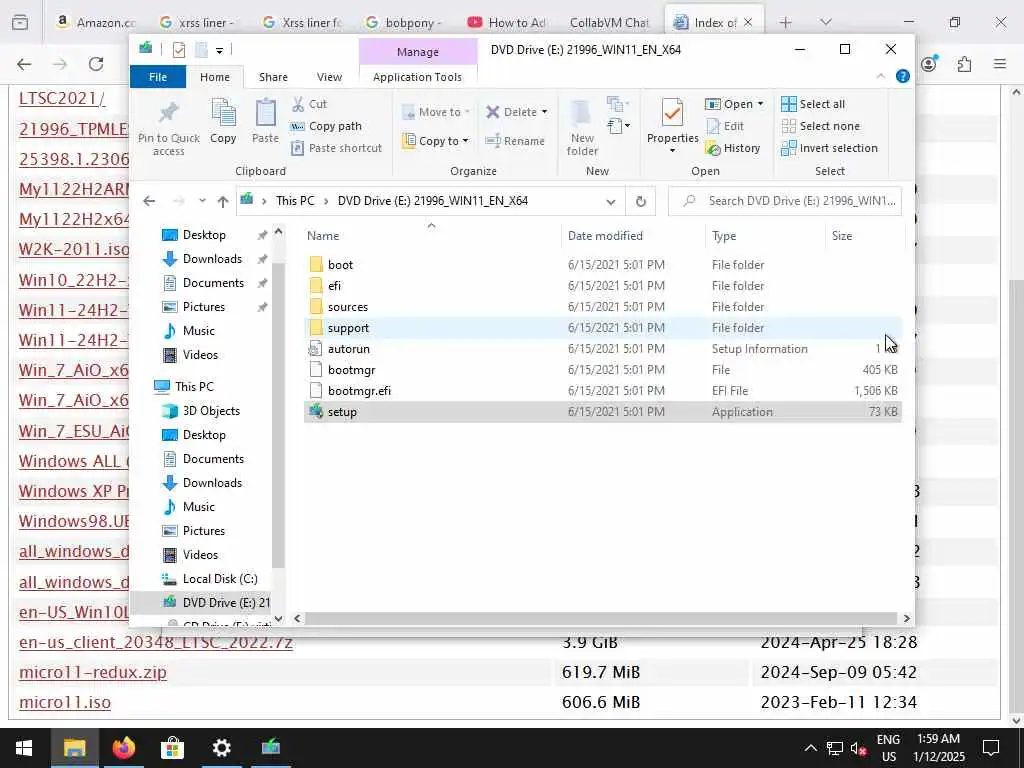1024x768 pixels.
Task: Click the Search DVD Drive field
Action: (785, 201)
